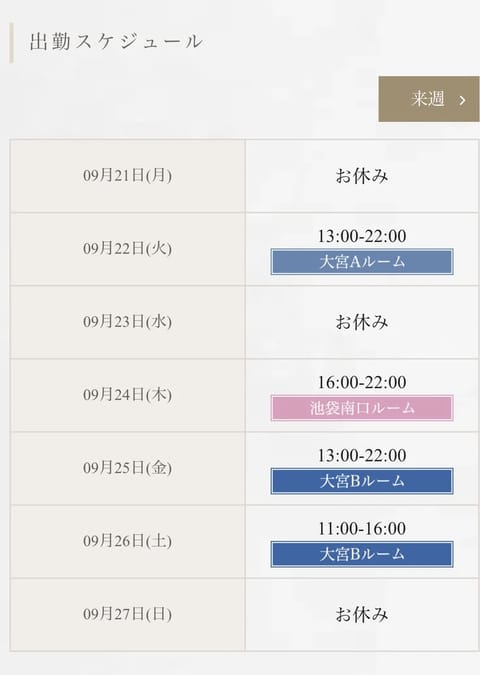Select the 09月24日(木) date cell

point(127,395)
